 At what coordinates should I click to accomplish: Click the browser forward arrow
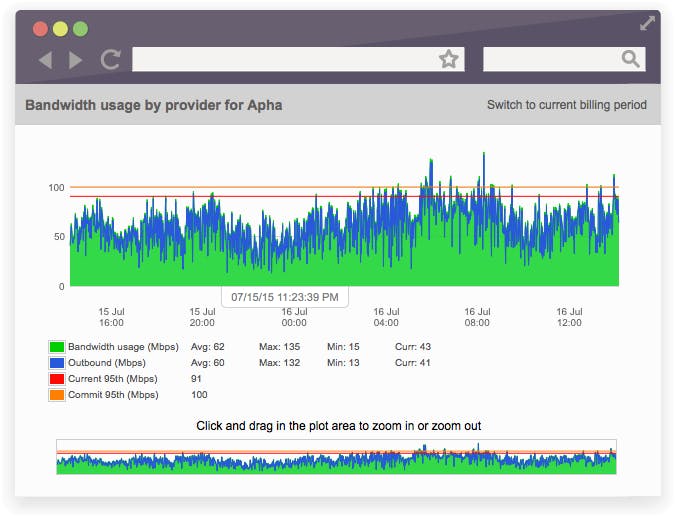click(x=76, y=60)
